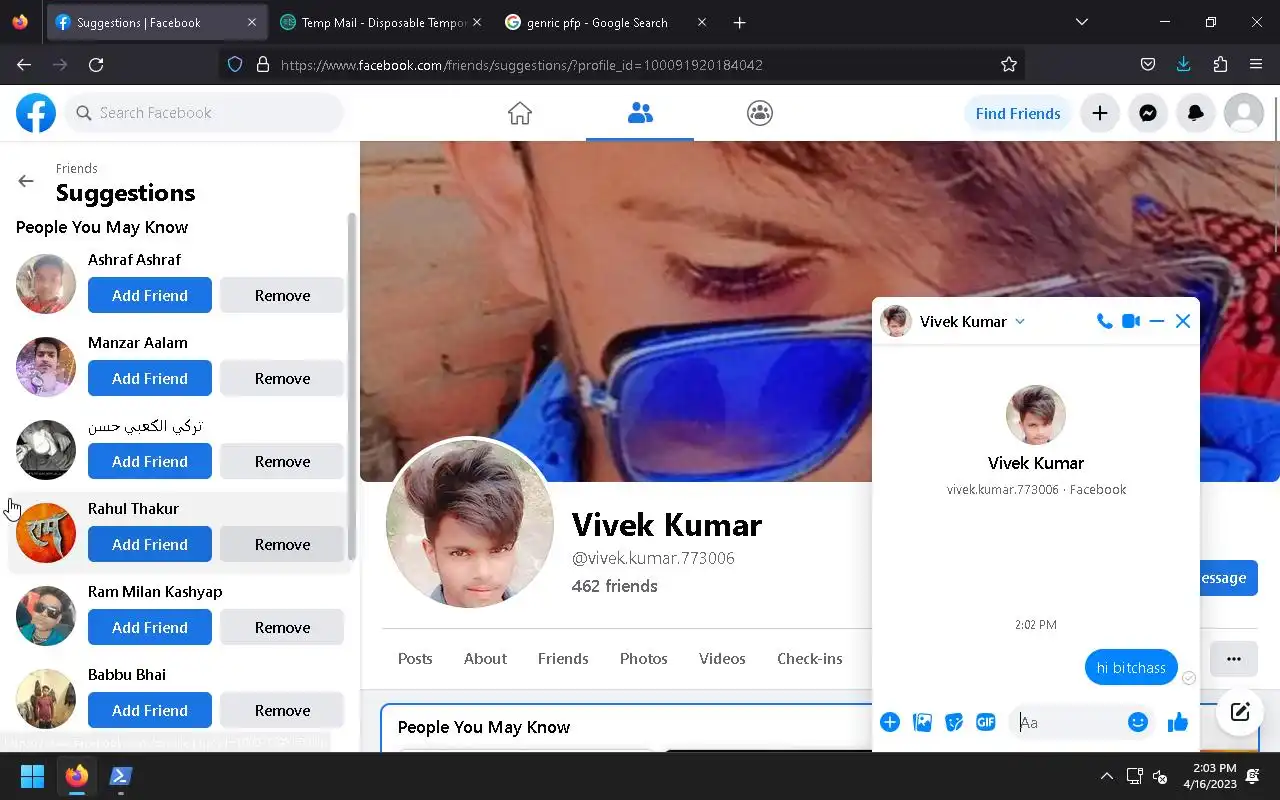Open Rahul Thakur's profile picture
This screenshot has height=800, width=1280.
(x=46, y=532)
